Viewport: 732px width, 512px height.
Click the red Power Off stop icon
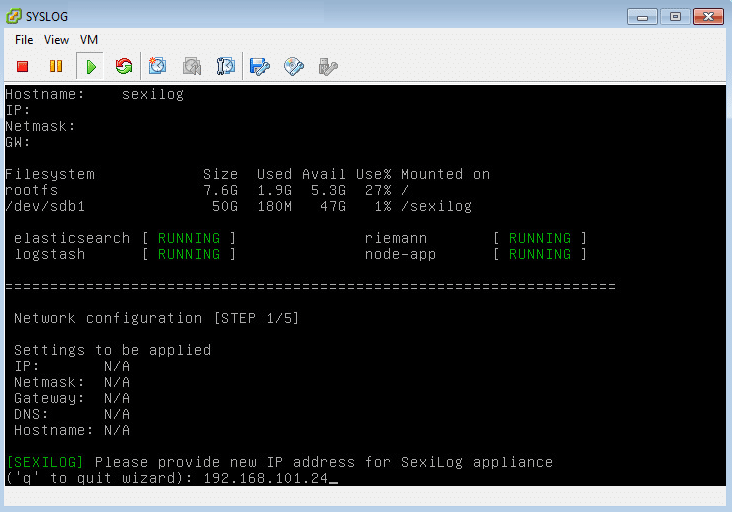[22, 67]
